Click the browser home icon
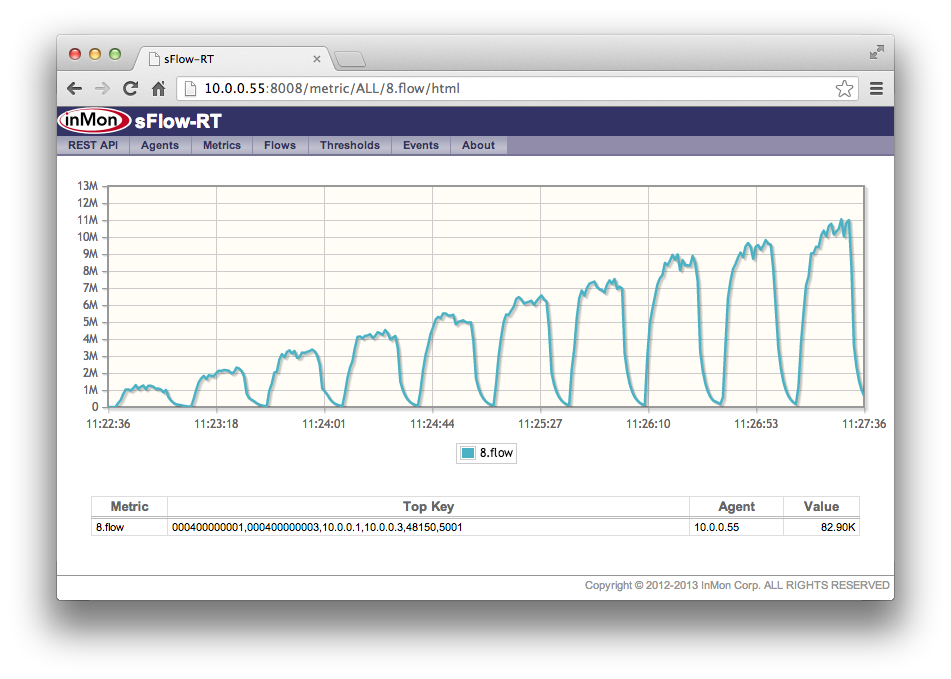 [x=158, y=88]
